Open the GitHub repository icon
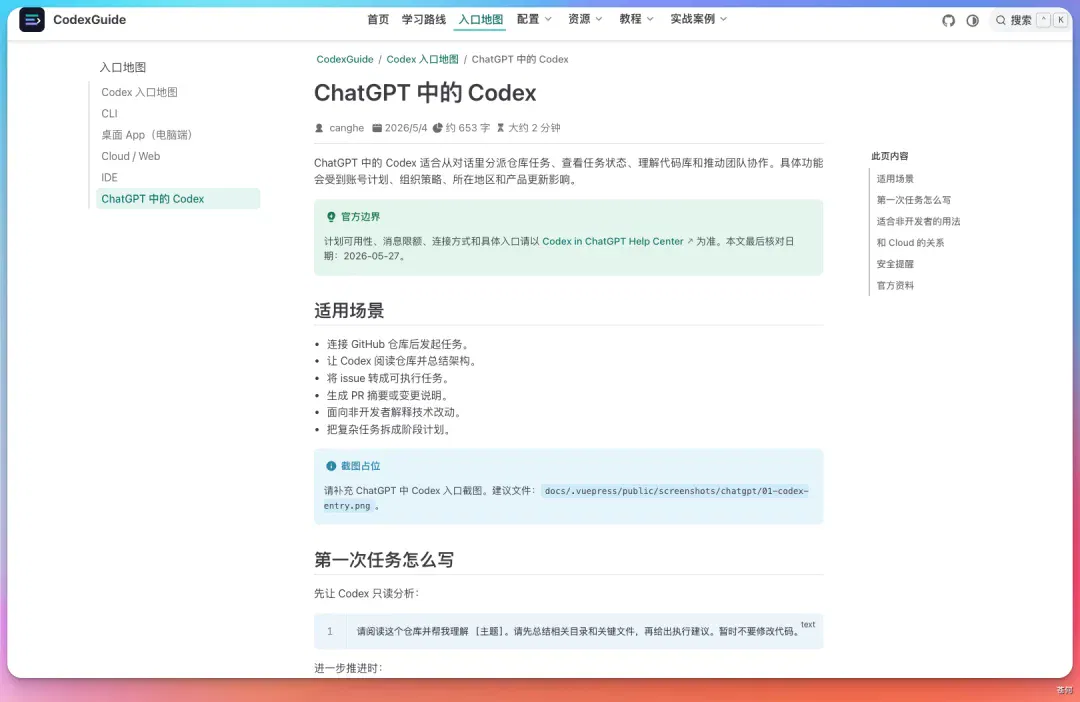The image size is (1080, 702). [x=948, y=21]
